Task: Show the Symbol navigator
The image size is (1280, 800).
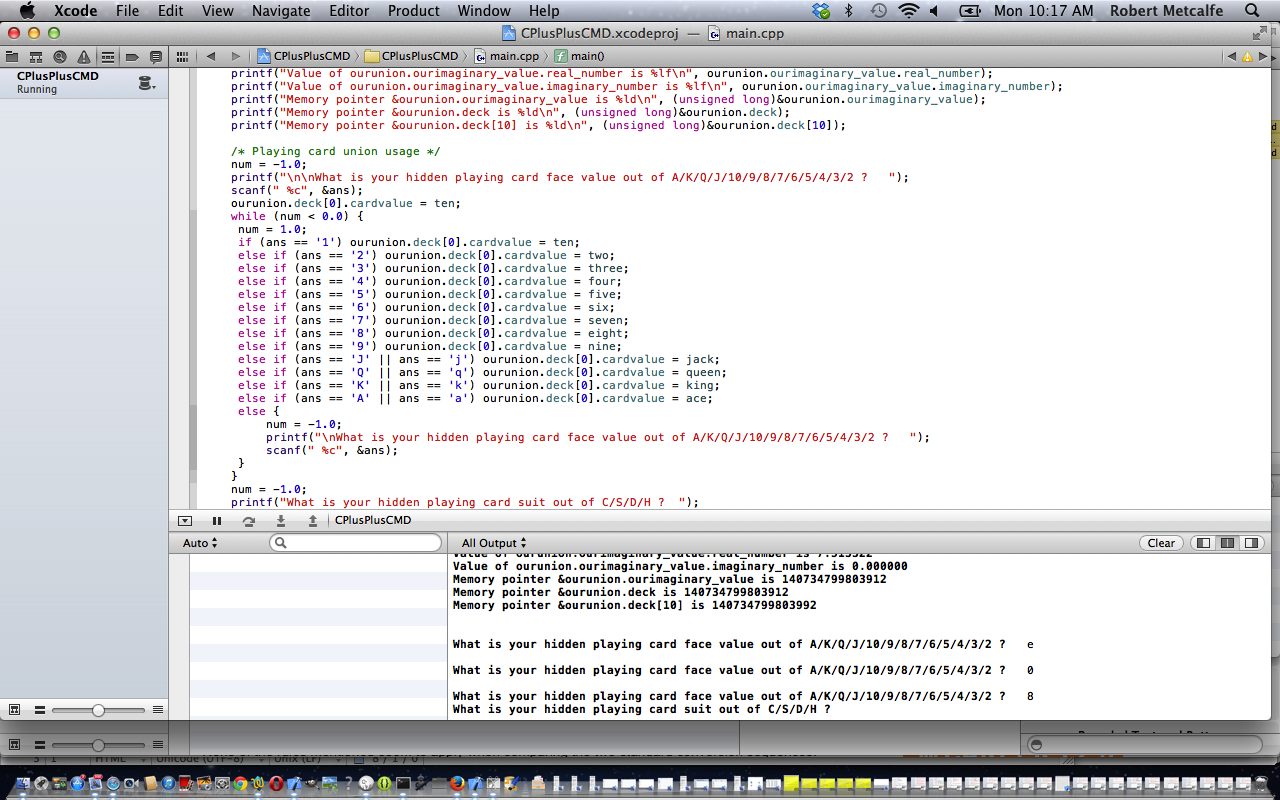Action: [x=36, y=56]
